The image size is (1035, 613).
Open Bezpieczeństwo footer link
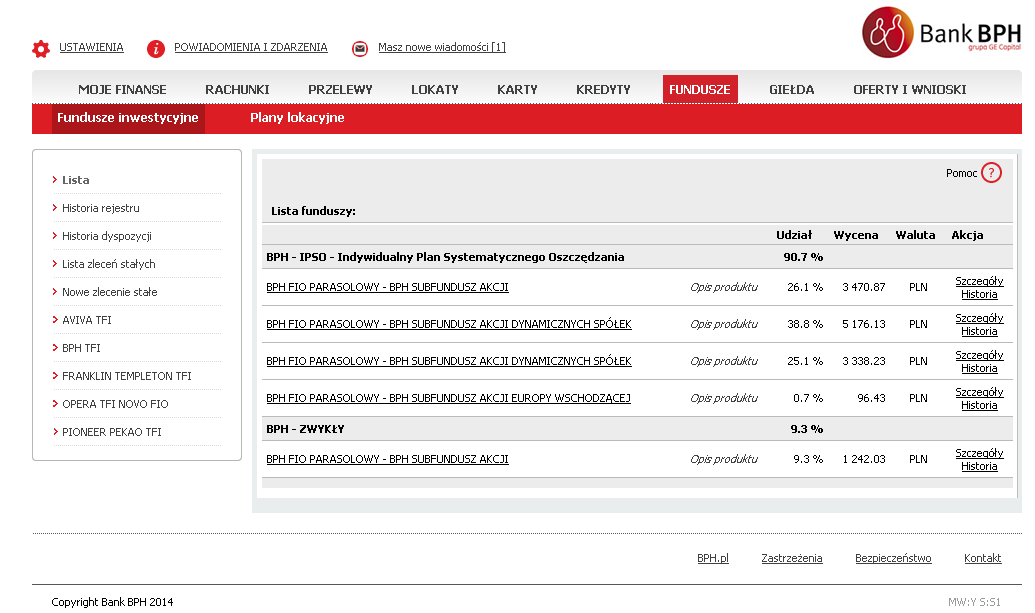point(893,558)
